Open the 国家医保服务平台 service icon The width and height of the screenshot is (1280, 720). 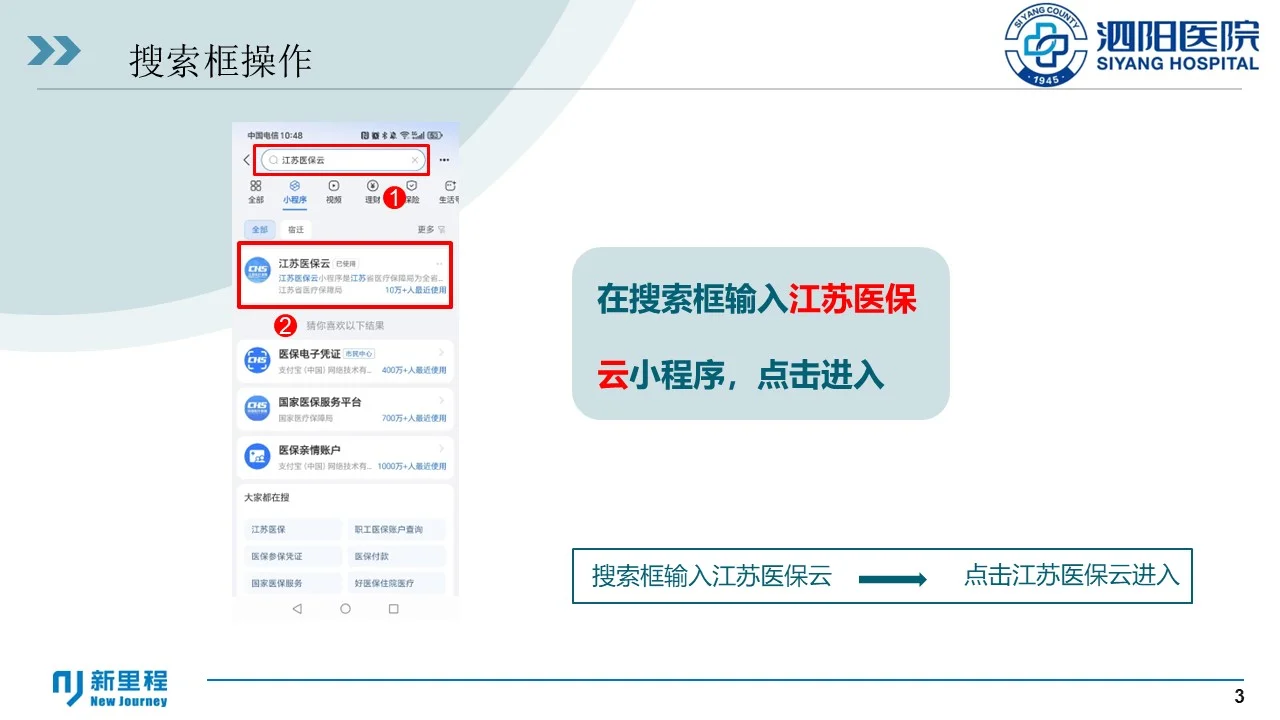point(257,405)
